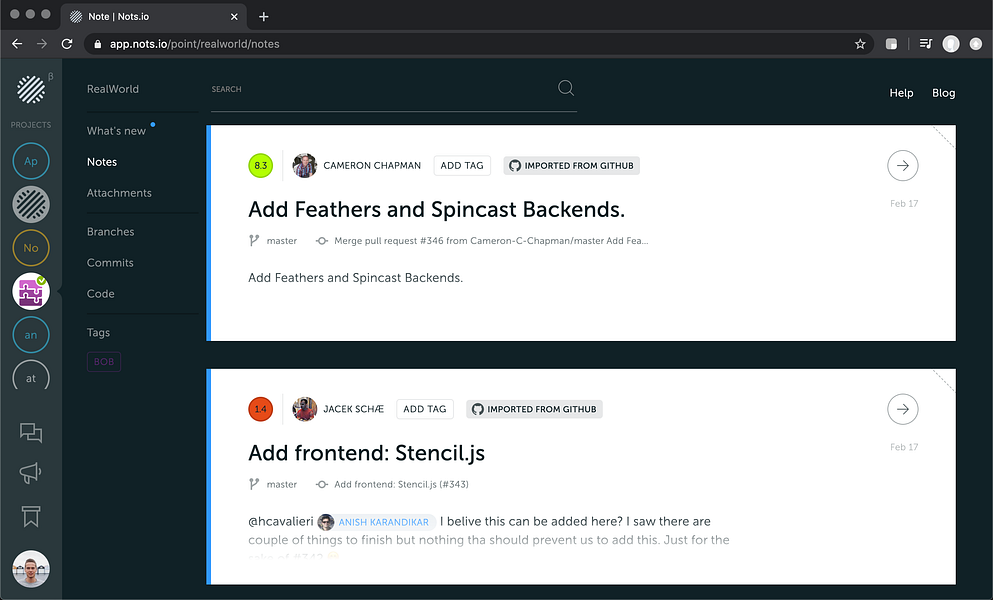
Task: Bookmark the page with the star icon
Action: point(860,44)
